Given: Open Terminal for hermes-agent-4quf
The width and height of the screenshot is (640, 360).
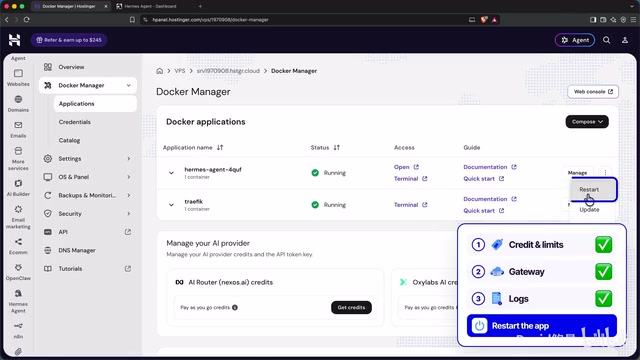Looking at the screenshot, I should tap(410, 178).
